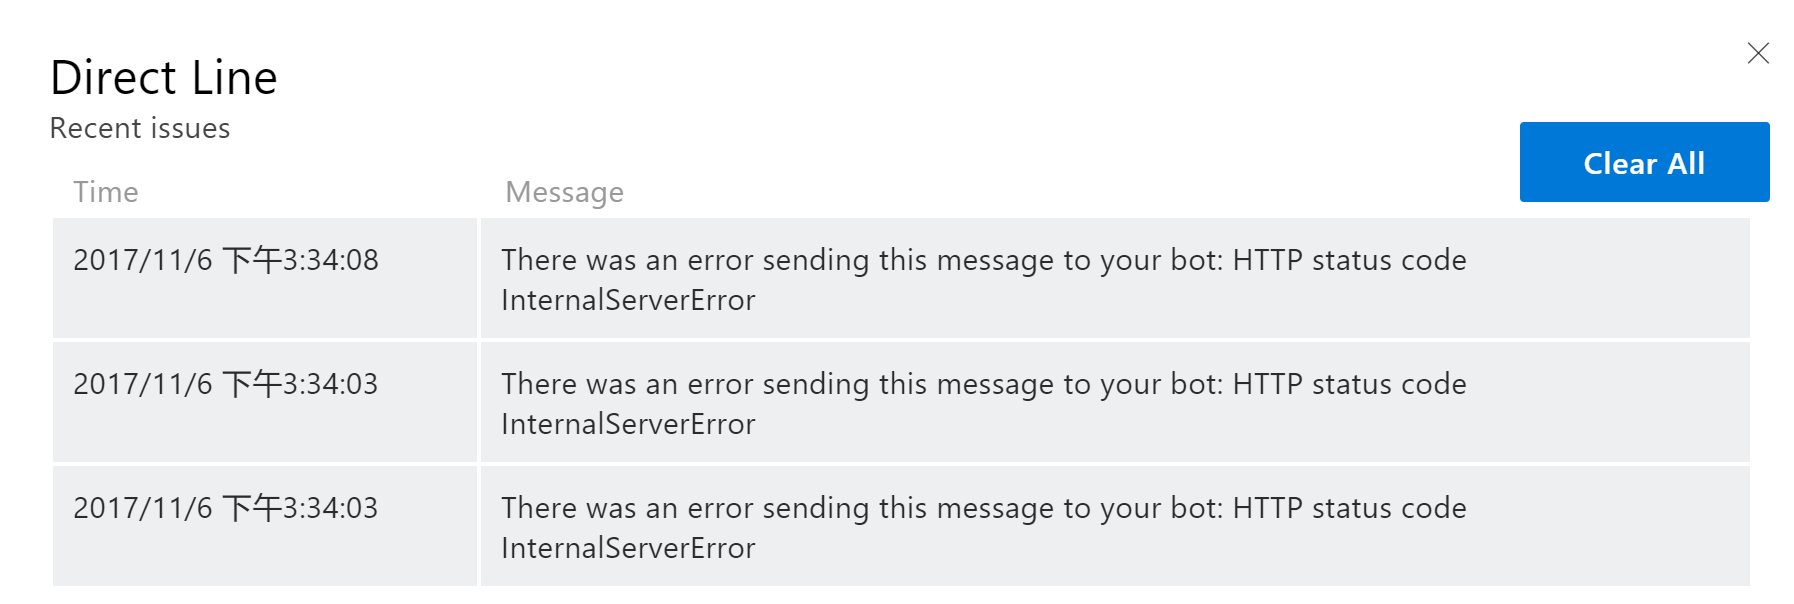Click the Recent issues label
Viewport: 1794px width, 604px height.
click(x=139, y=128)
